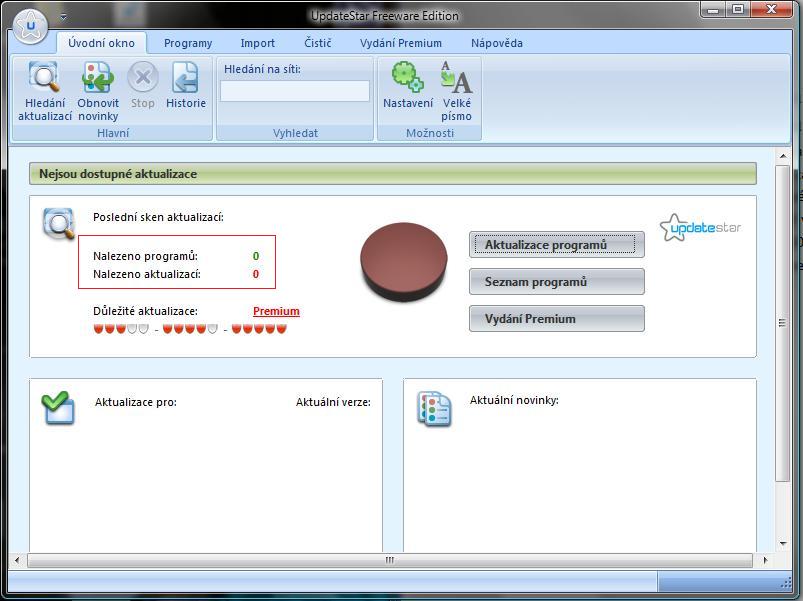This screenshot has height=601, width=803.
Task: Toggle Velké písmo large font
Action: click(x=456, y=91)
